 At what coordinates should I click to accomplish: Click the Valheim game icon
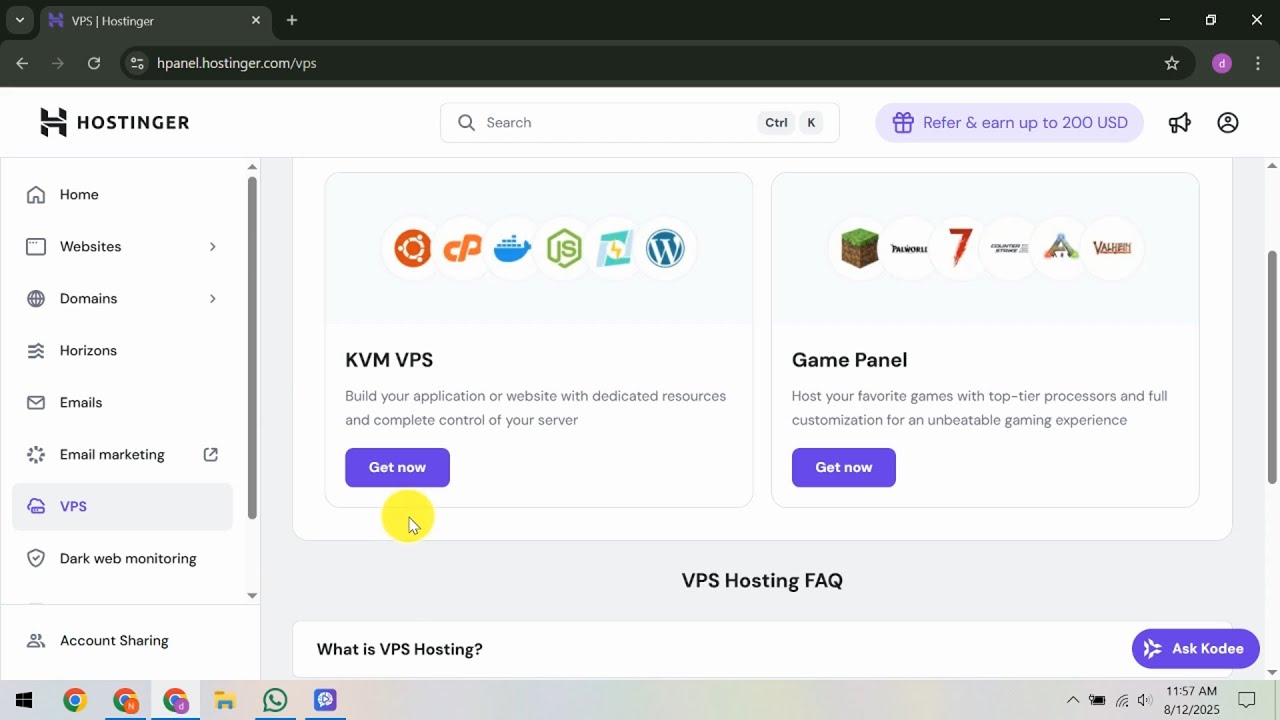1111,248
